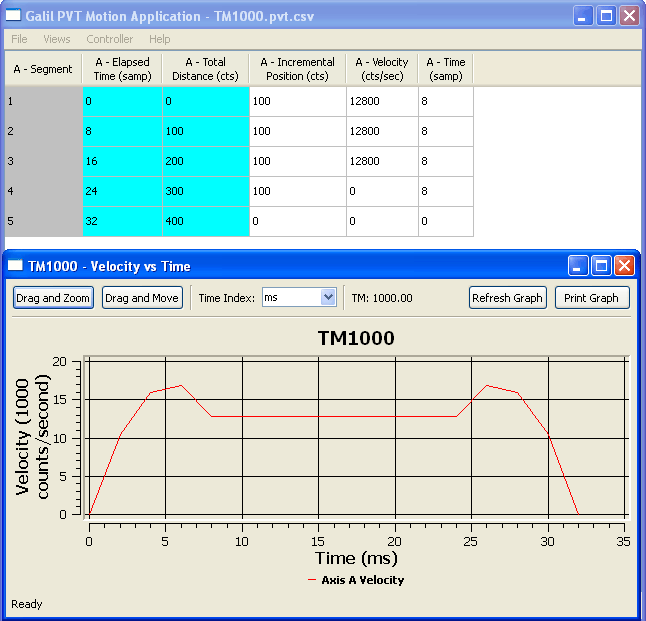Open the File menu

[x=19, y=39]
